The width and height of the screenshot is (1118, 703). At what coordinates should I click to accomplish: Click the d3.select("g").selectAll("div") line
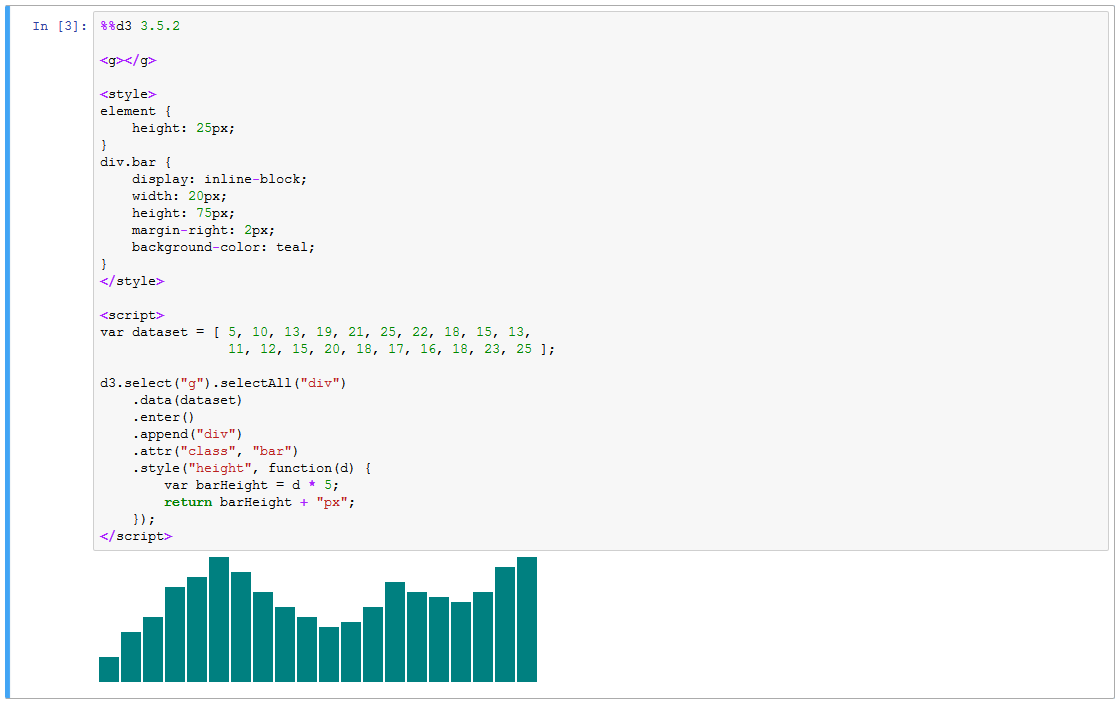223,384
